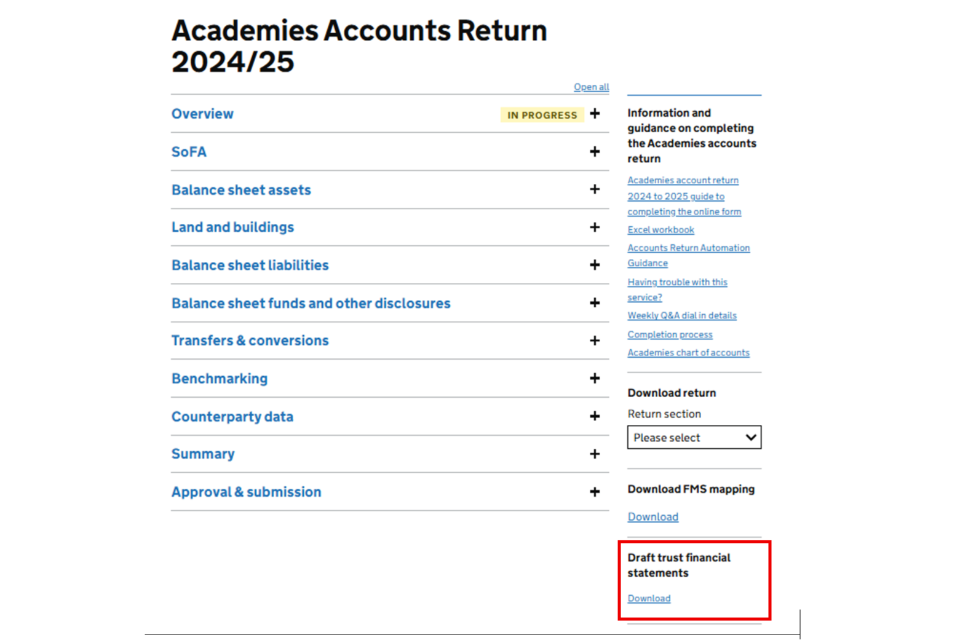Open the Return section dropdown
The width and height of the screenshot is (960, 640).
pyautogui.click(x=694, y=438)
